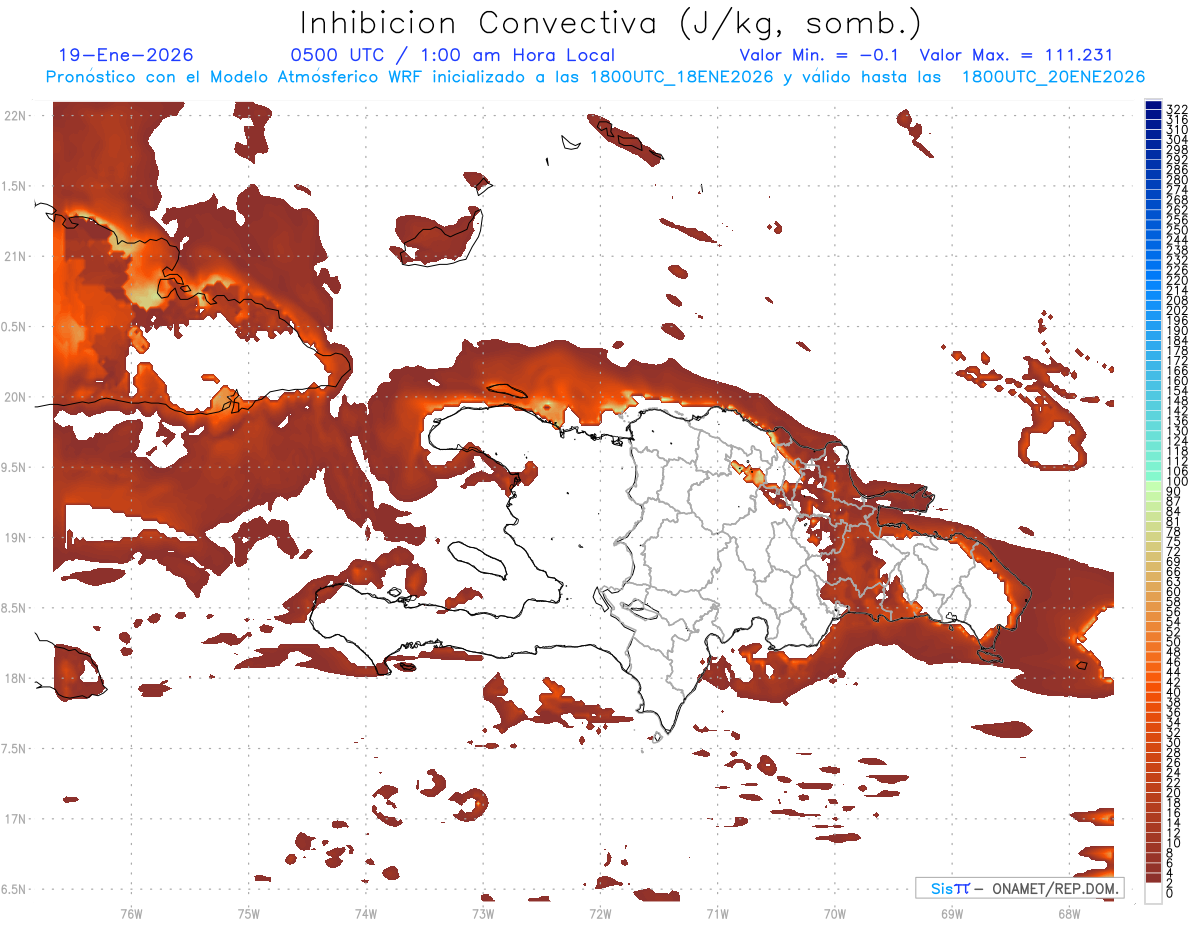Click the "69W" longitude label

click(952, 913)
